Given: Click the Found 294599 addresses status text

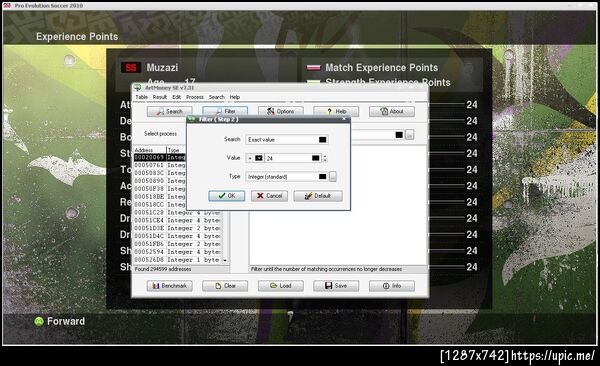Looking at the screenshot, I should (163, 269).
